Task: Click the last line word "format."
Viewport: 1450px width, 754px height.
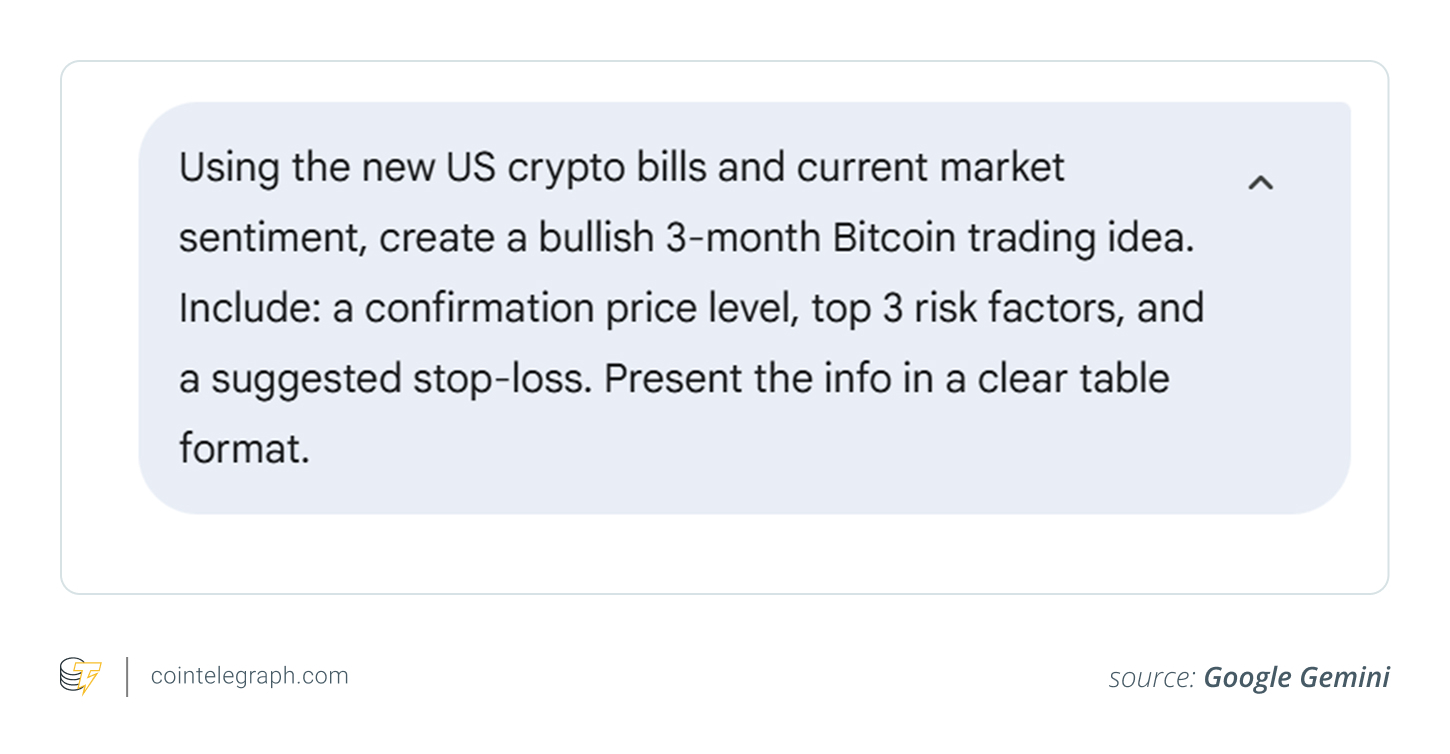Action: point(244,449)
